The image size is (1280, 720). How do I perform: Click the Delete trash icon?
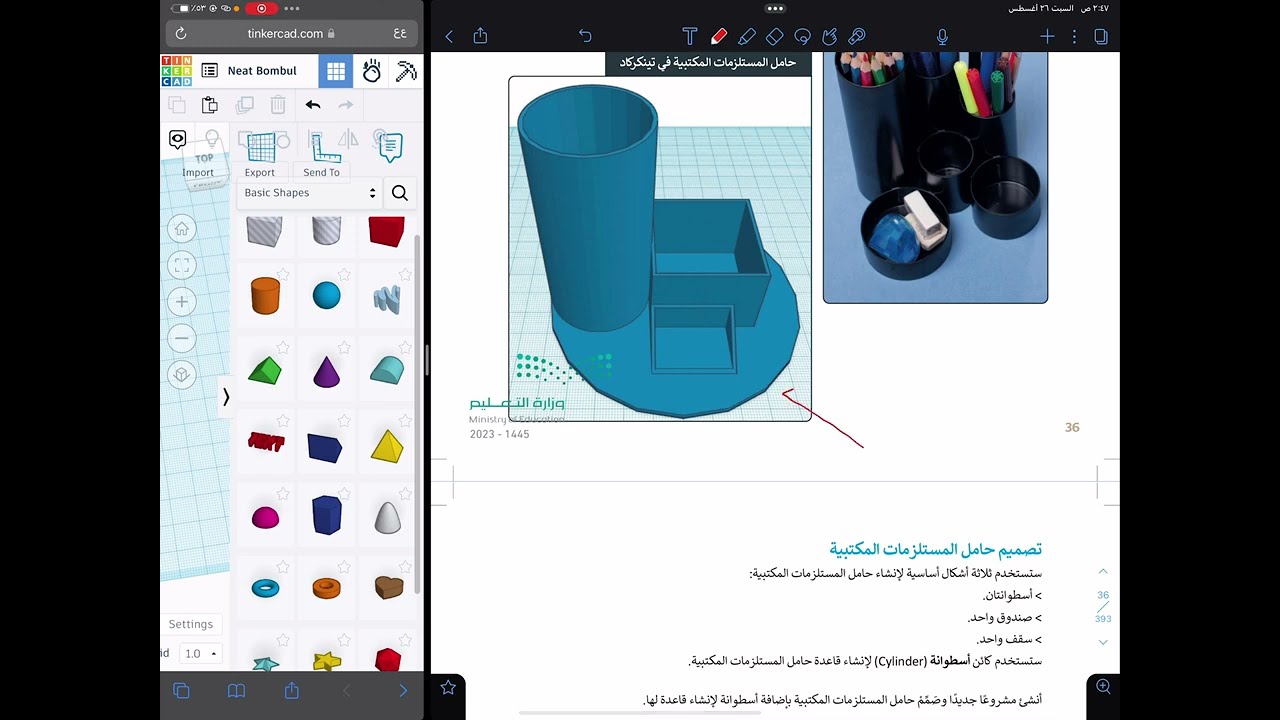pyautogui.click(x=278, y=105)
